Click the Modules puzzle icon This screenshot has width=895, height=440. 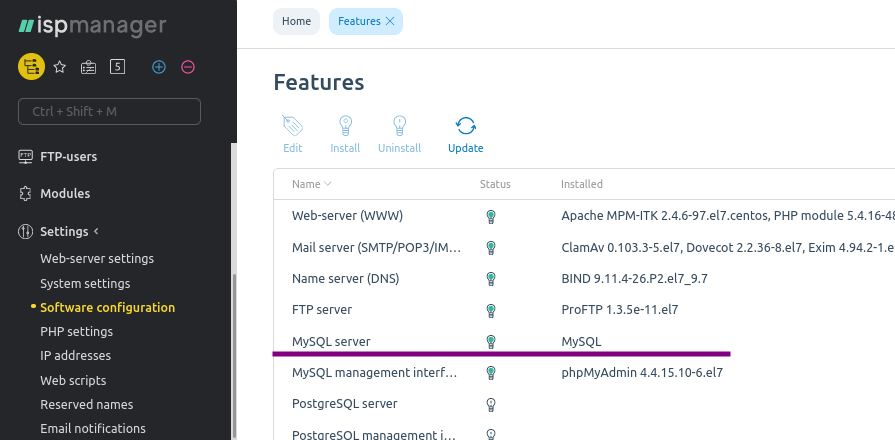[26, 193]
